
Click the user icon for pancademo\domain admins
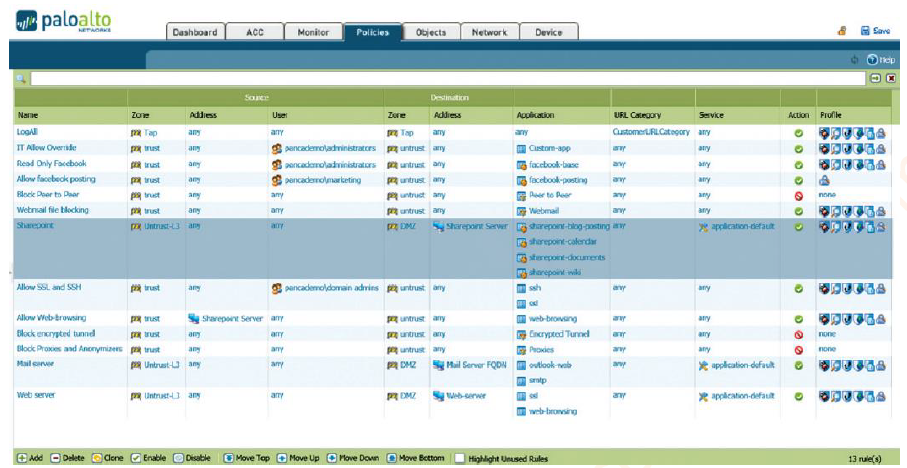click(x=276, y=288)
